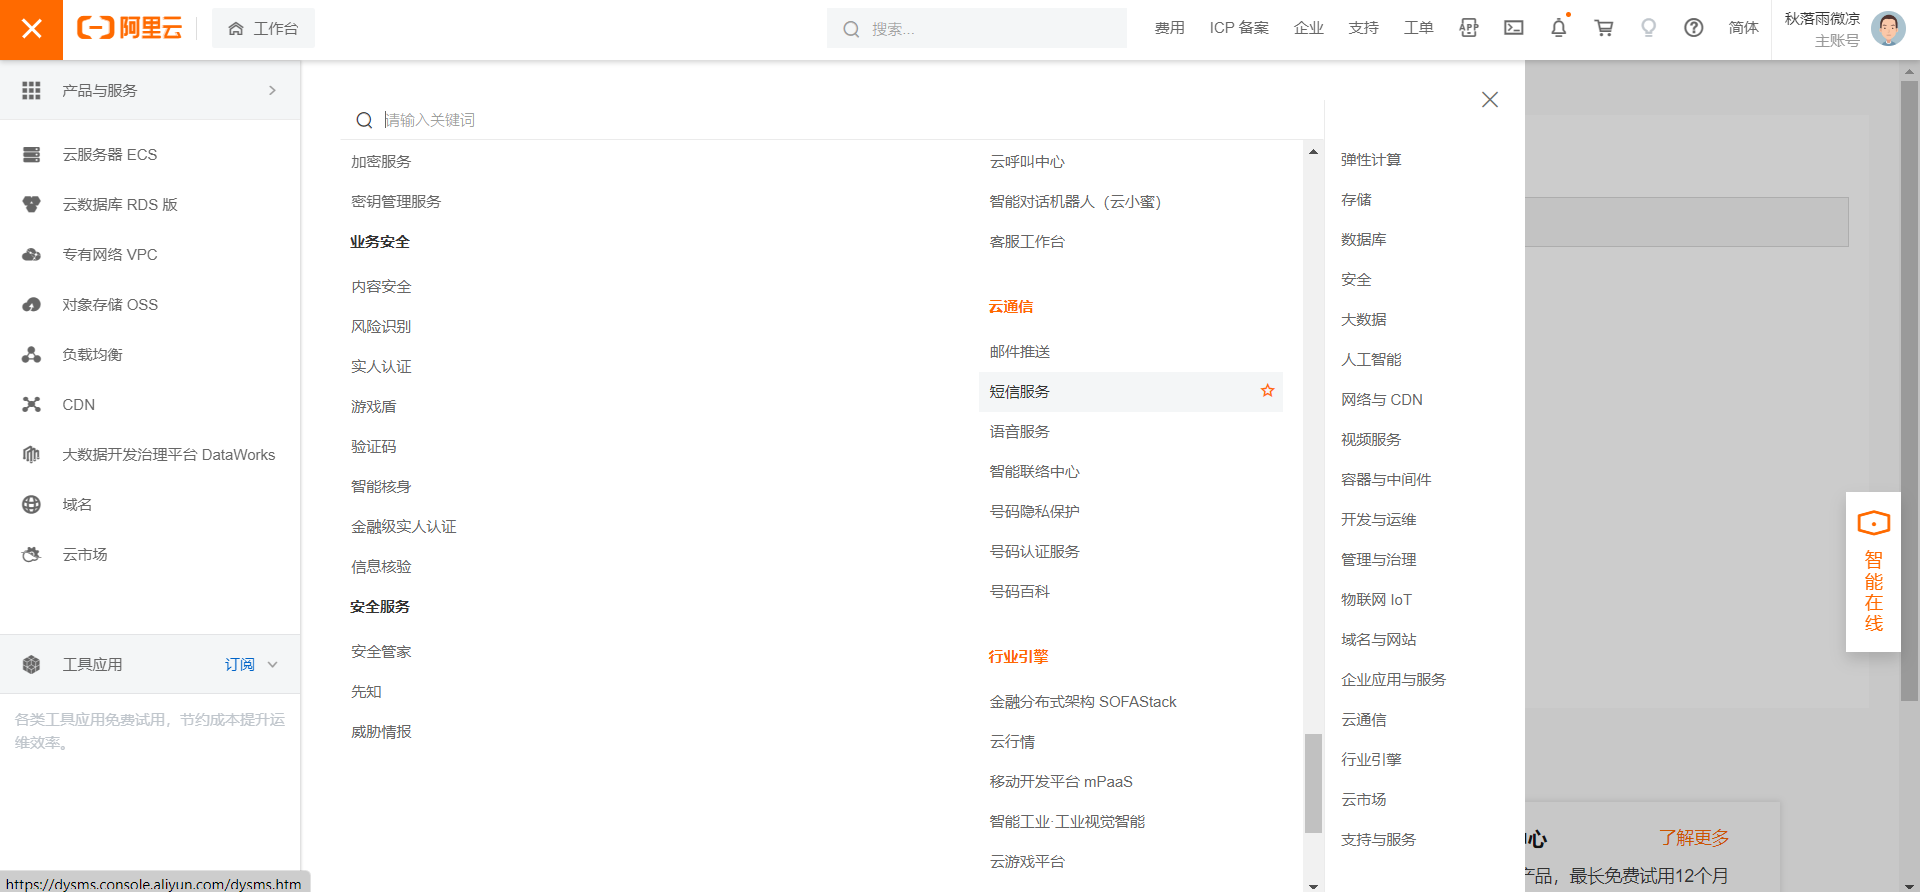The height and width of the screenshot is (892, 1920).
Task: Open 金融分布式架构 SOFAStack link
Action: [x=1083, y=702]
